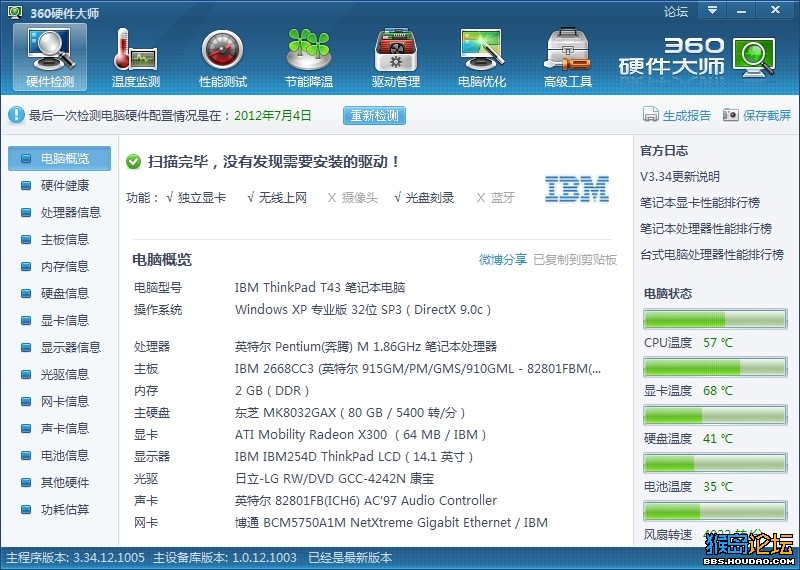The width and height of the screenshot is (800, 570).
Task: Click the 独立显卡 feature indicator
Action: tap(196, 197)
